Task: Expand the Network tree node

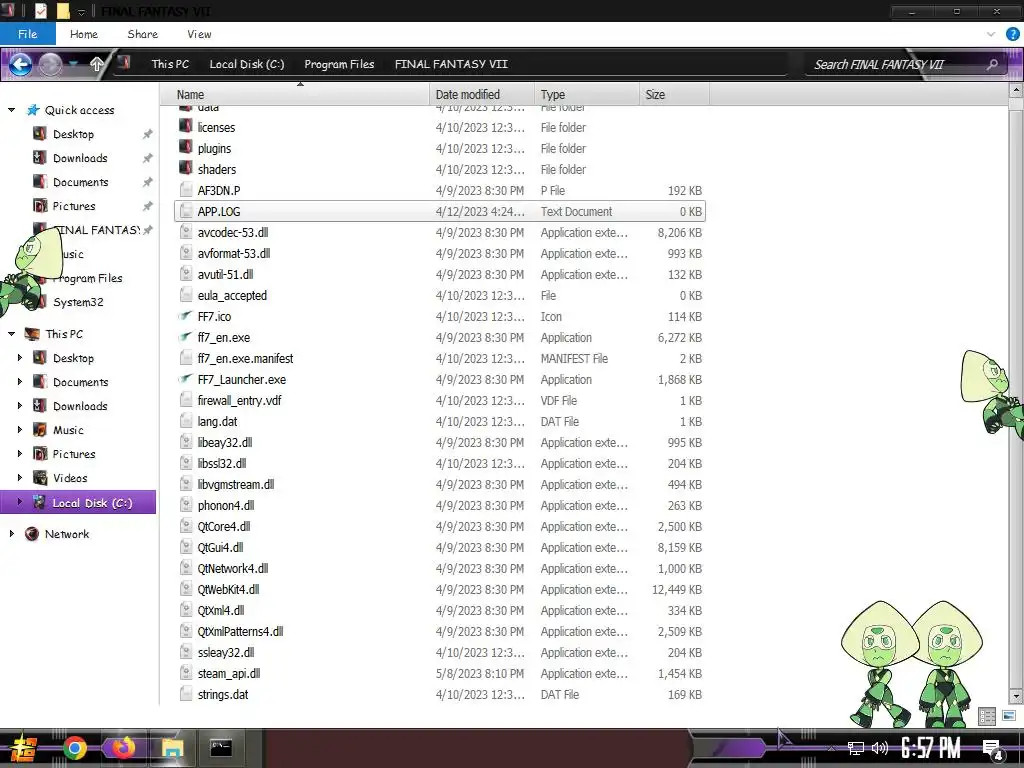Action: (11, 534)
